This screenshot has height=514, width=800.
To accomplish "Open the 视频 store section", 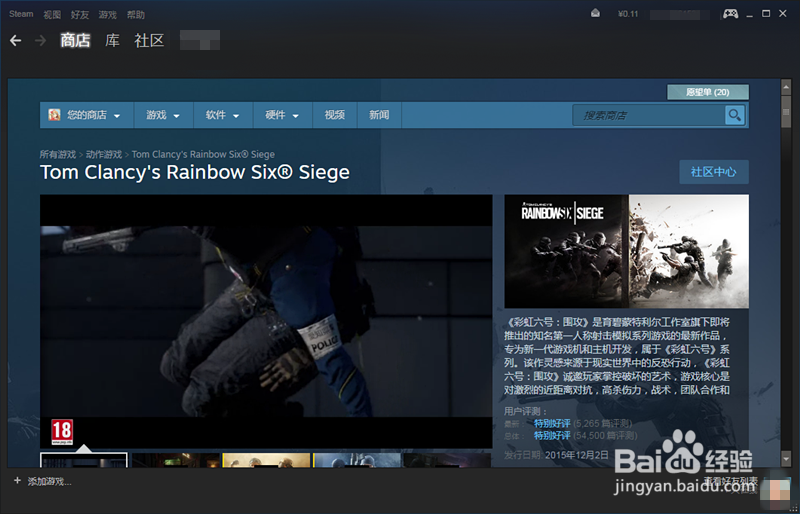I will (335, 115).
